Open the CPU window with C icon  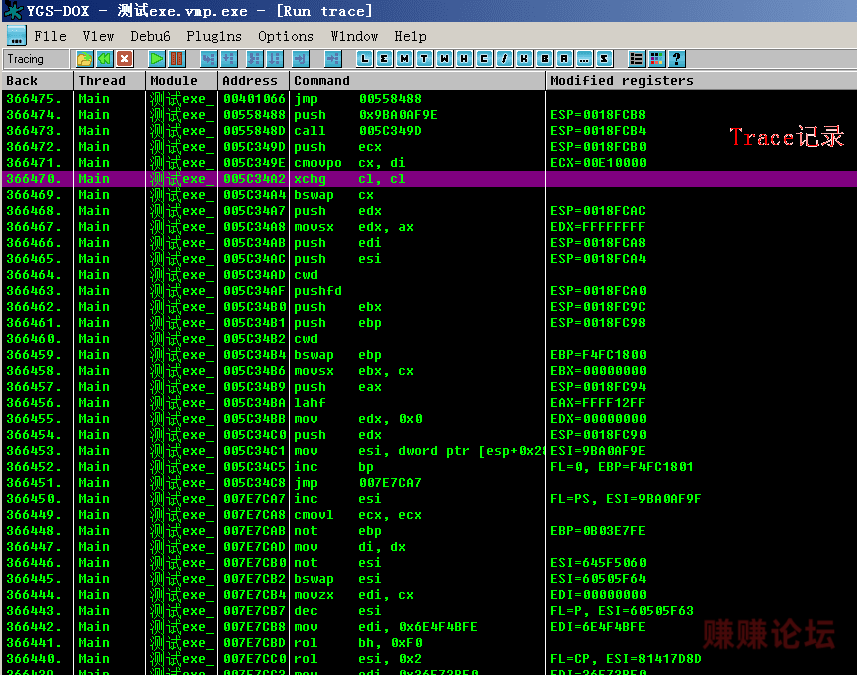[484, 58]
